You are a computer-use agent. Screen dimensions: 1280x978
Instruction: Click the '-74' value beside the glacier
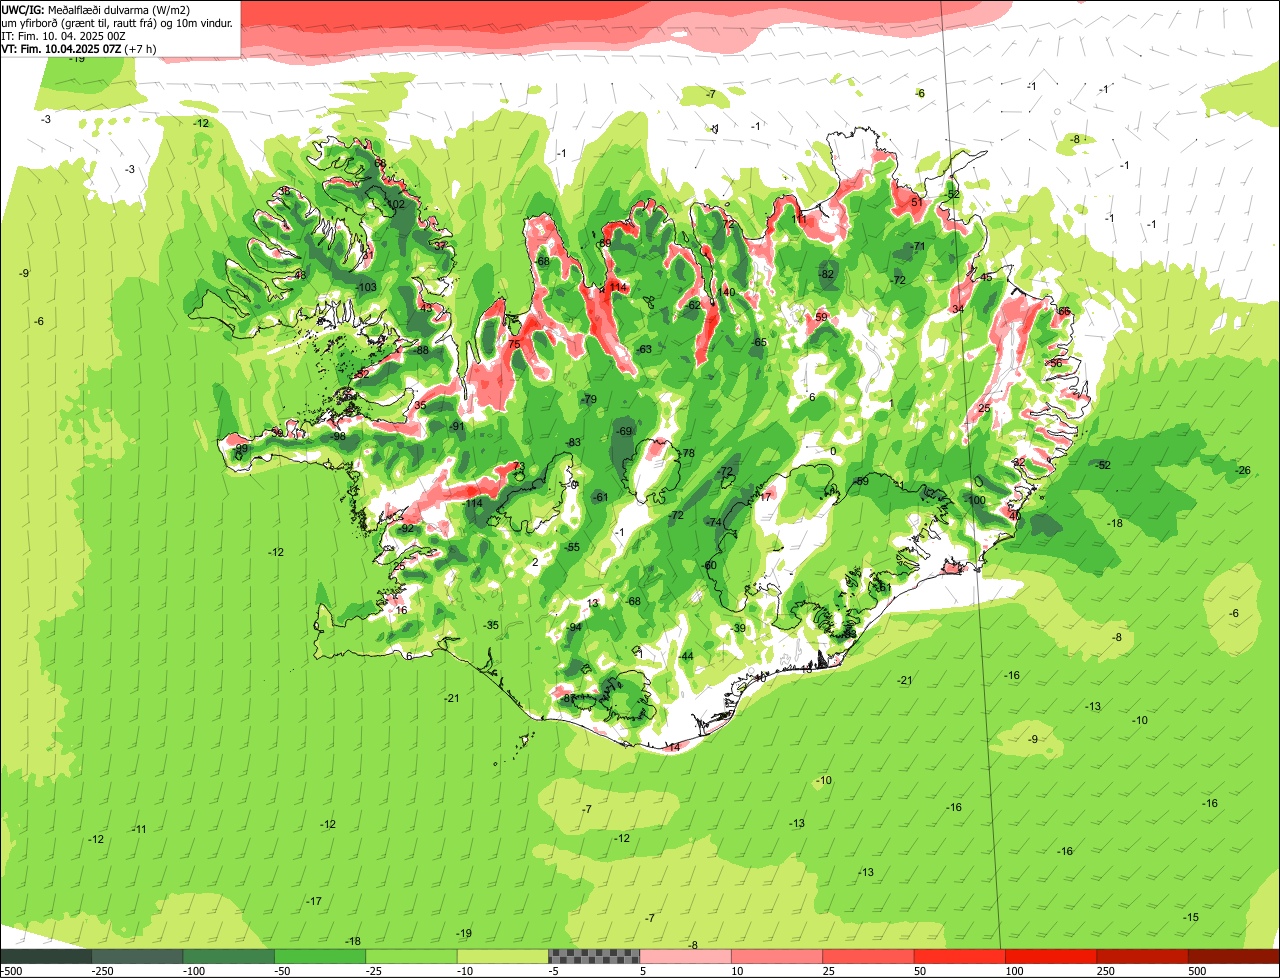[714, 522]
